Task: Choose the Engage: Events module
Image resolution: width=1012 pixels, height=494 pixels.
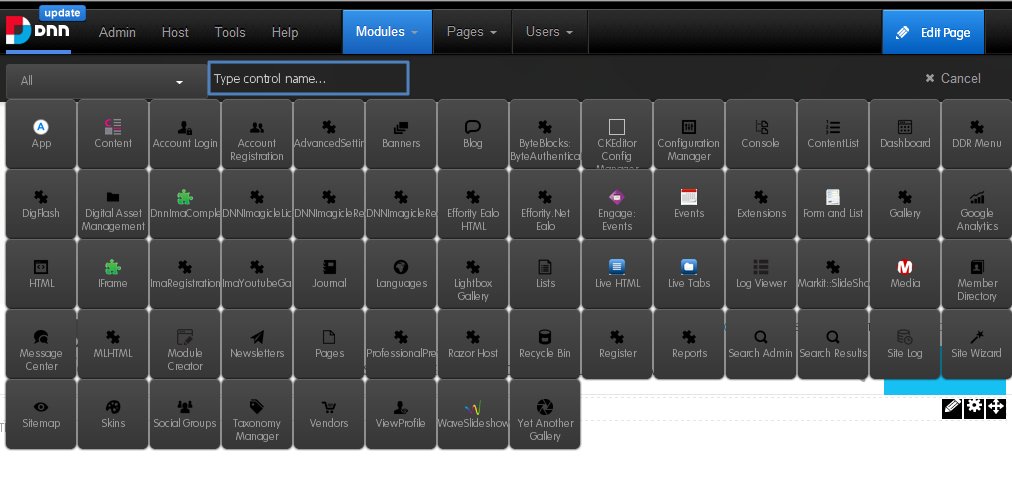Action: tap(617, 204)
